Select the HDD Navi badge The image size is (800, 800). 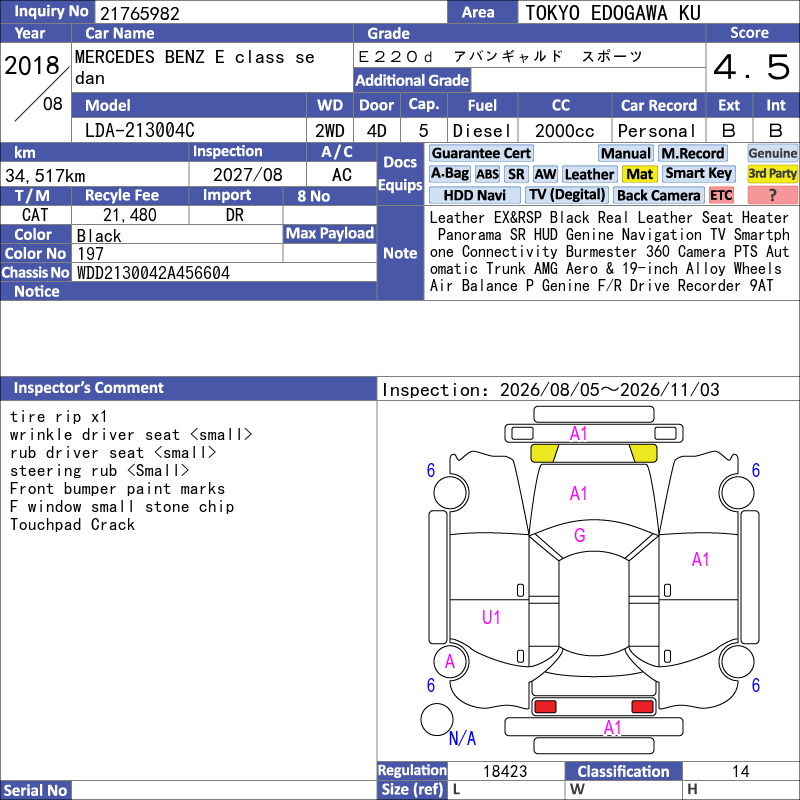tap(474, 195)
